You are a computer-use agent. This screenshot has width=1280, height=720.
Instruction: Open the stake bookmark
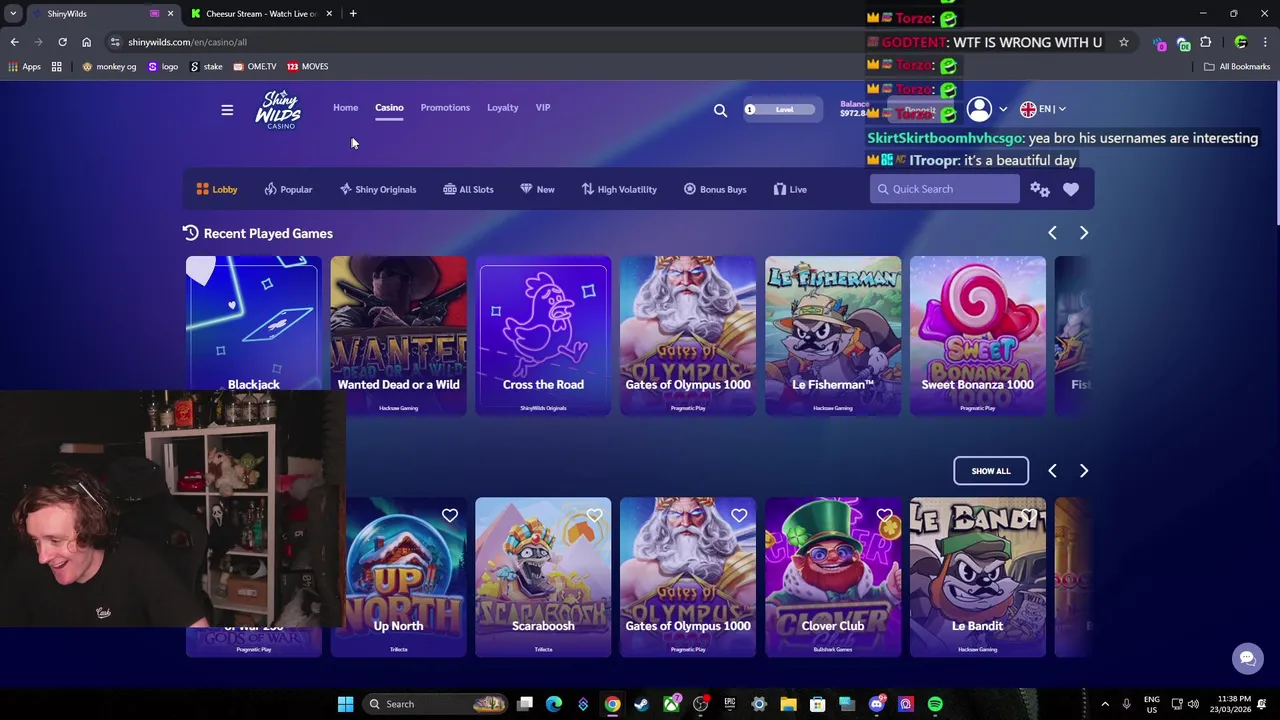pos(206,66)
